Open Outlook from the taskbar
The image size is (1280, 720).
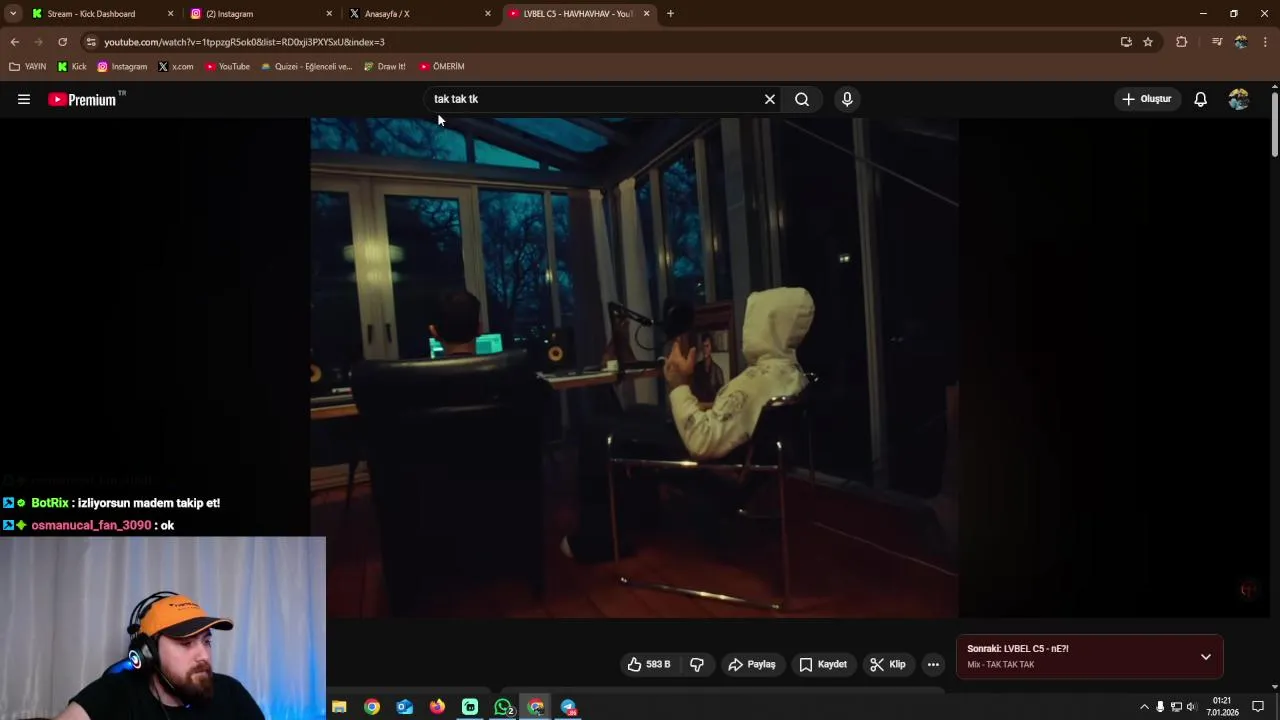coord(404,707)
